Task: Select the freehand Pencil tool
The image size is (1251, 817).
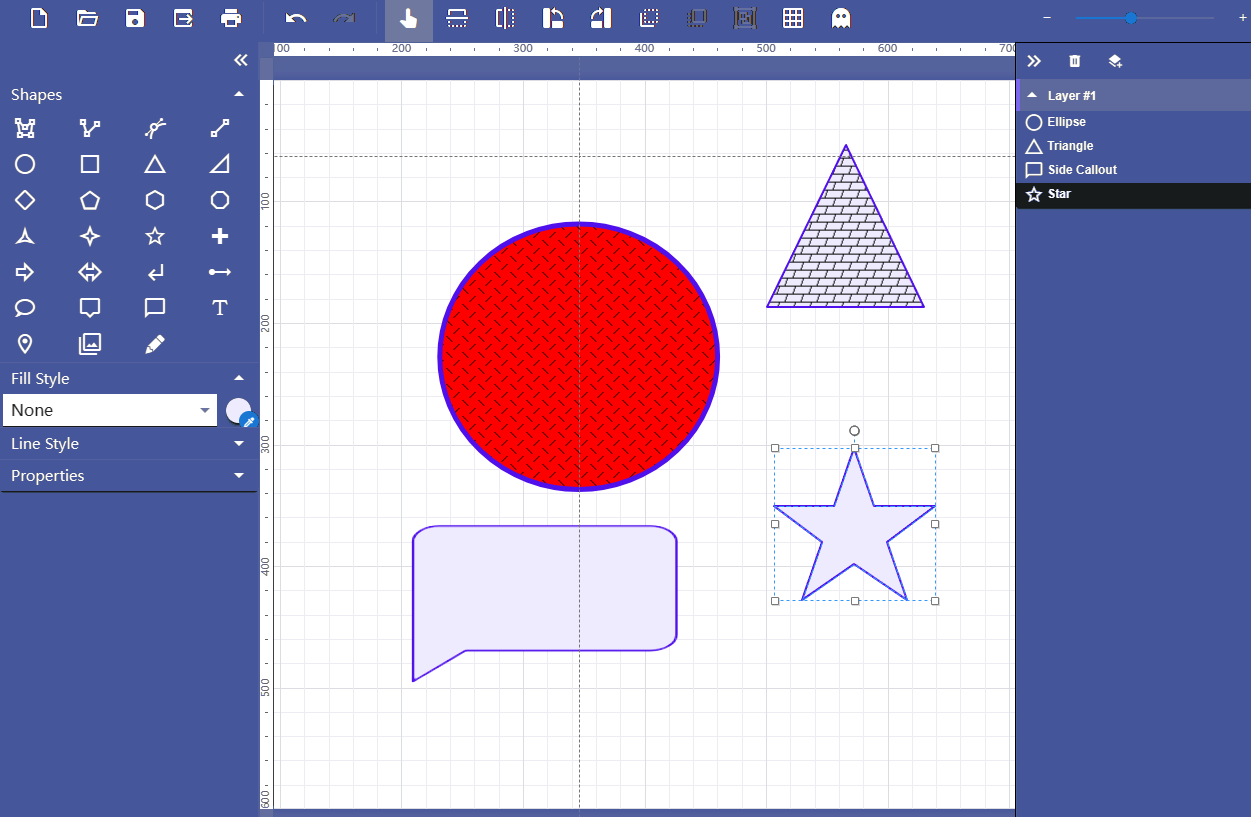Action: tap(155, 344)
